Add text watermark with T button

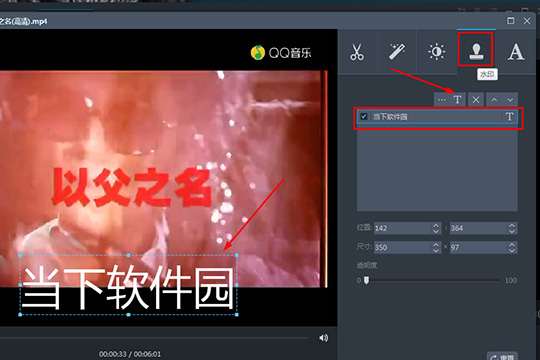click(458, 100)
